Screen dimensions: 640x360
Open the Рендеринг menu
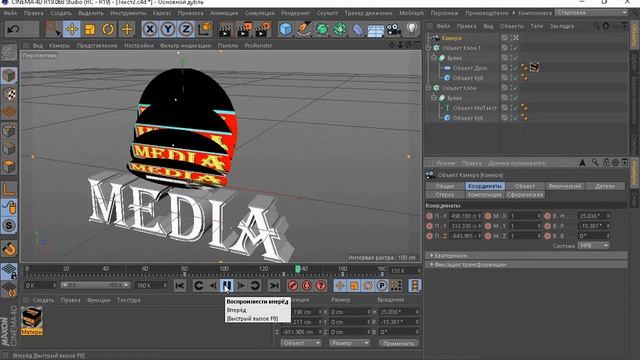(296, 13)
